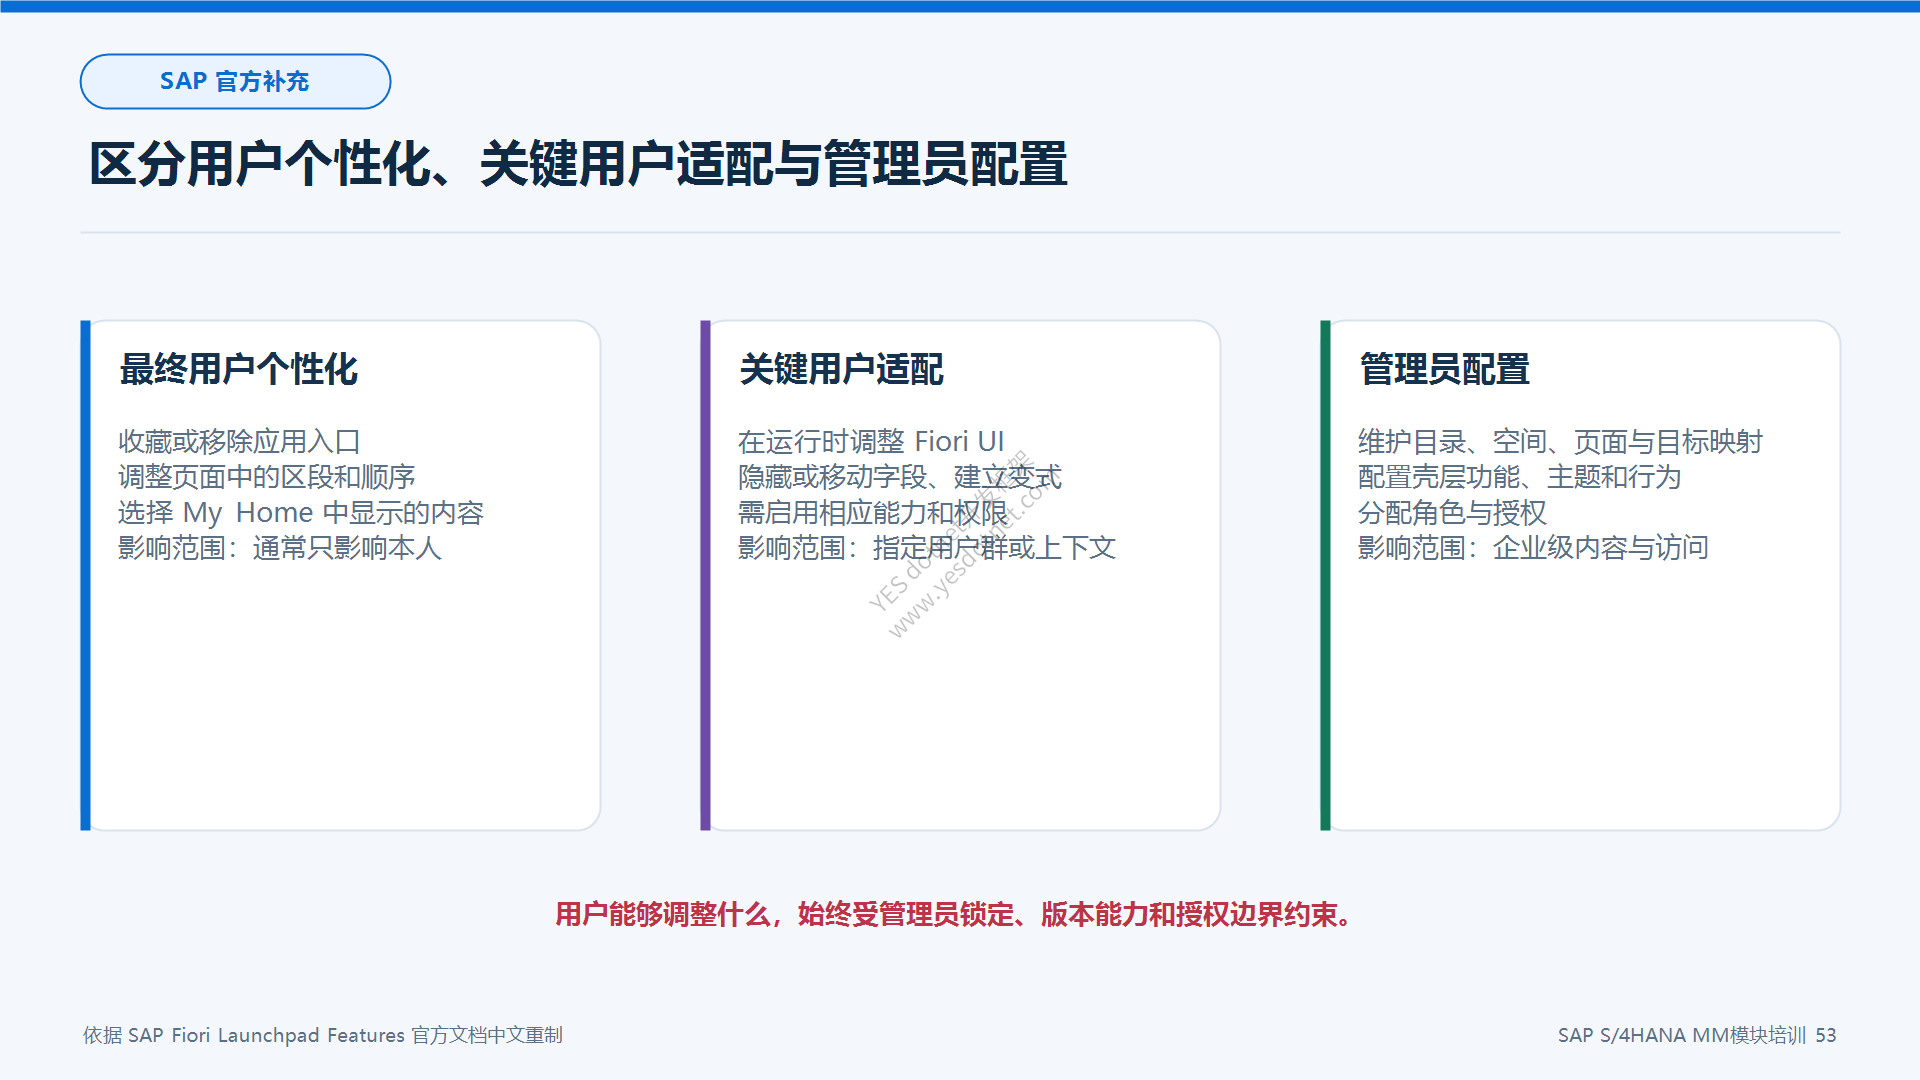The width and height of the screenshot is (1920, 1080).
Task: Click the line '影响范围：企业级内容与访问'
Action: click(x=1533, y=548)
